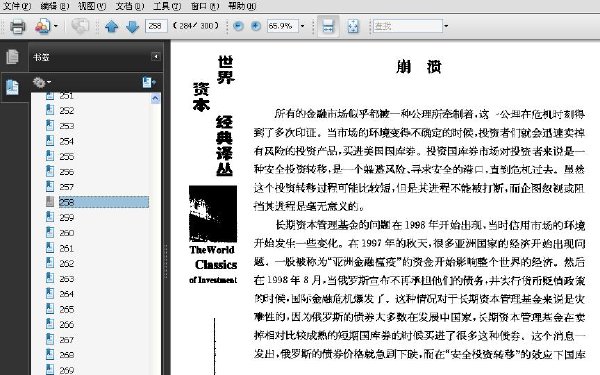
Task: Click the Print icon in toolbar
Action: pyautogui.click(x=18, y=26)
